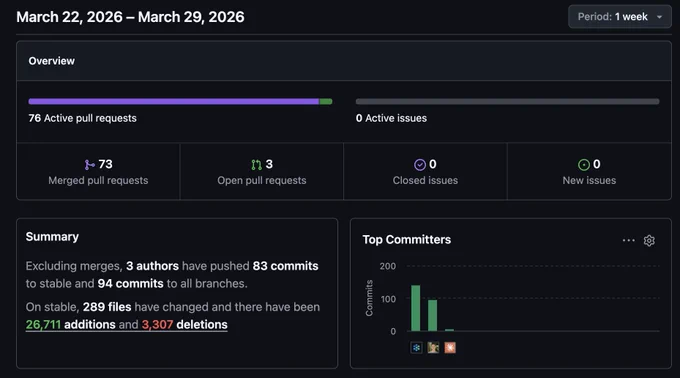Click the Summary heading
The image size is (680, 378).
pyautogui.click(x=52, y=237)
